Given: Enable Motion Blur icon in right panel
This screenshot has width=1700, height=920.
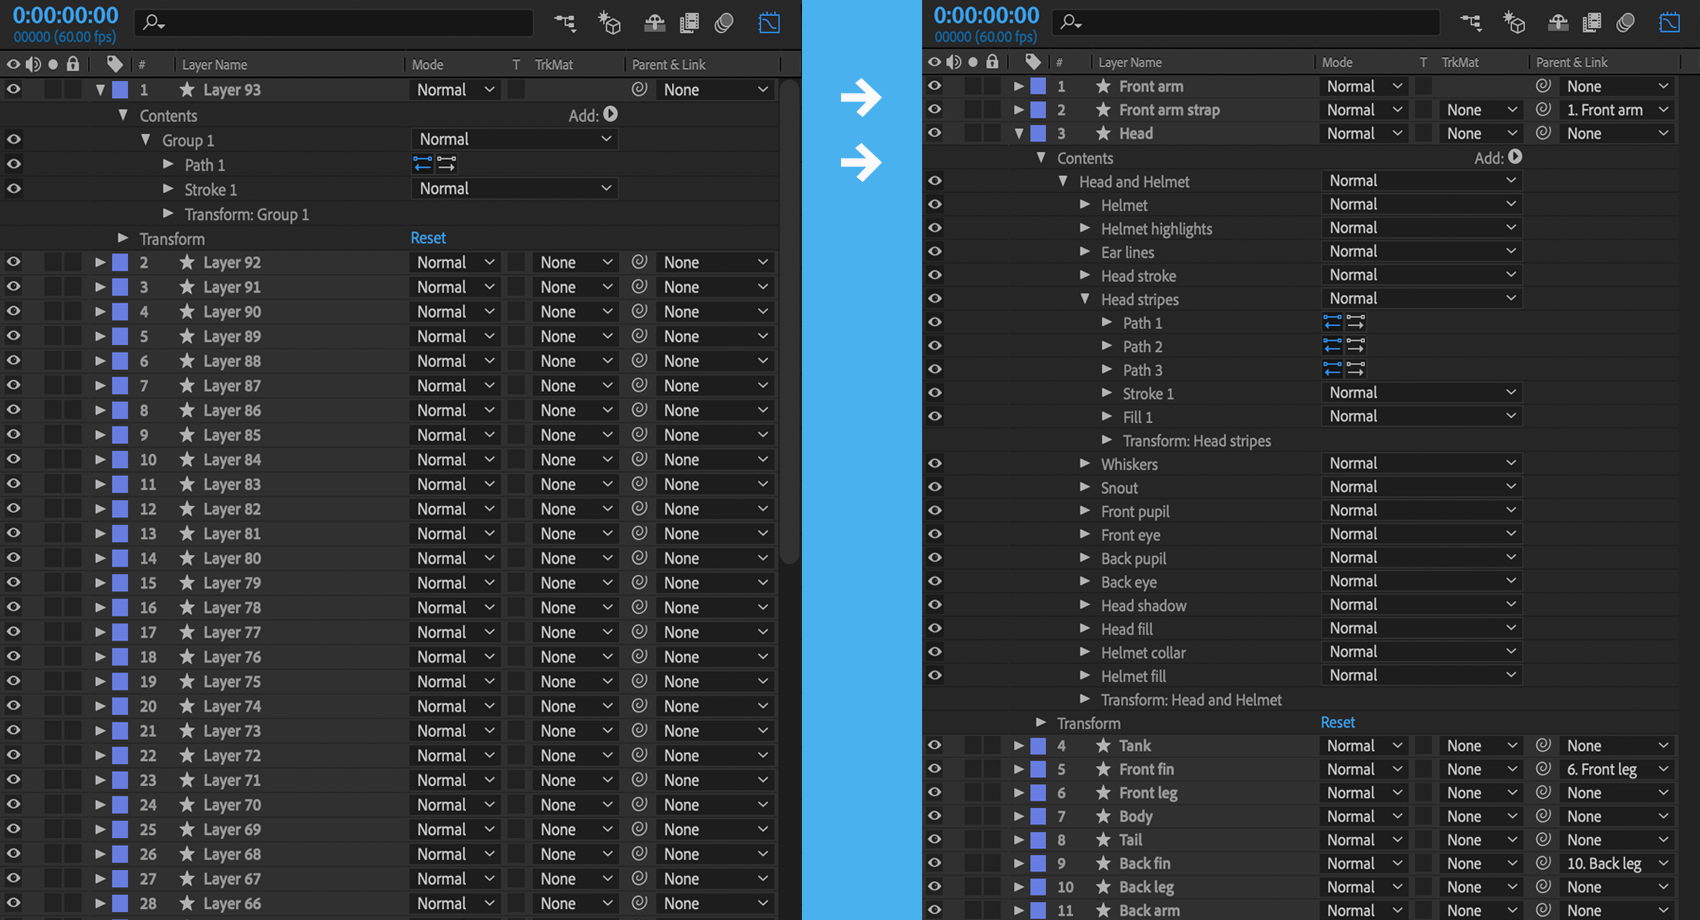Looking at the screenshot, I should click(1626, 21).
